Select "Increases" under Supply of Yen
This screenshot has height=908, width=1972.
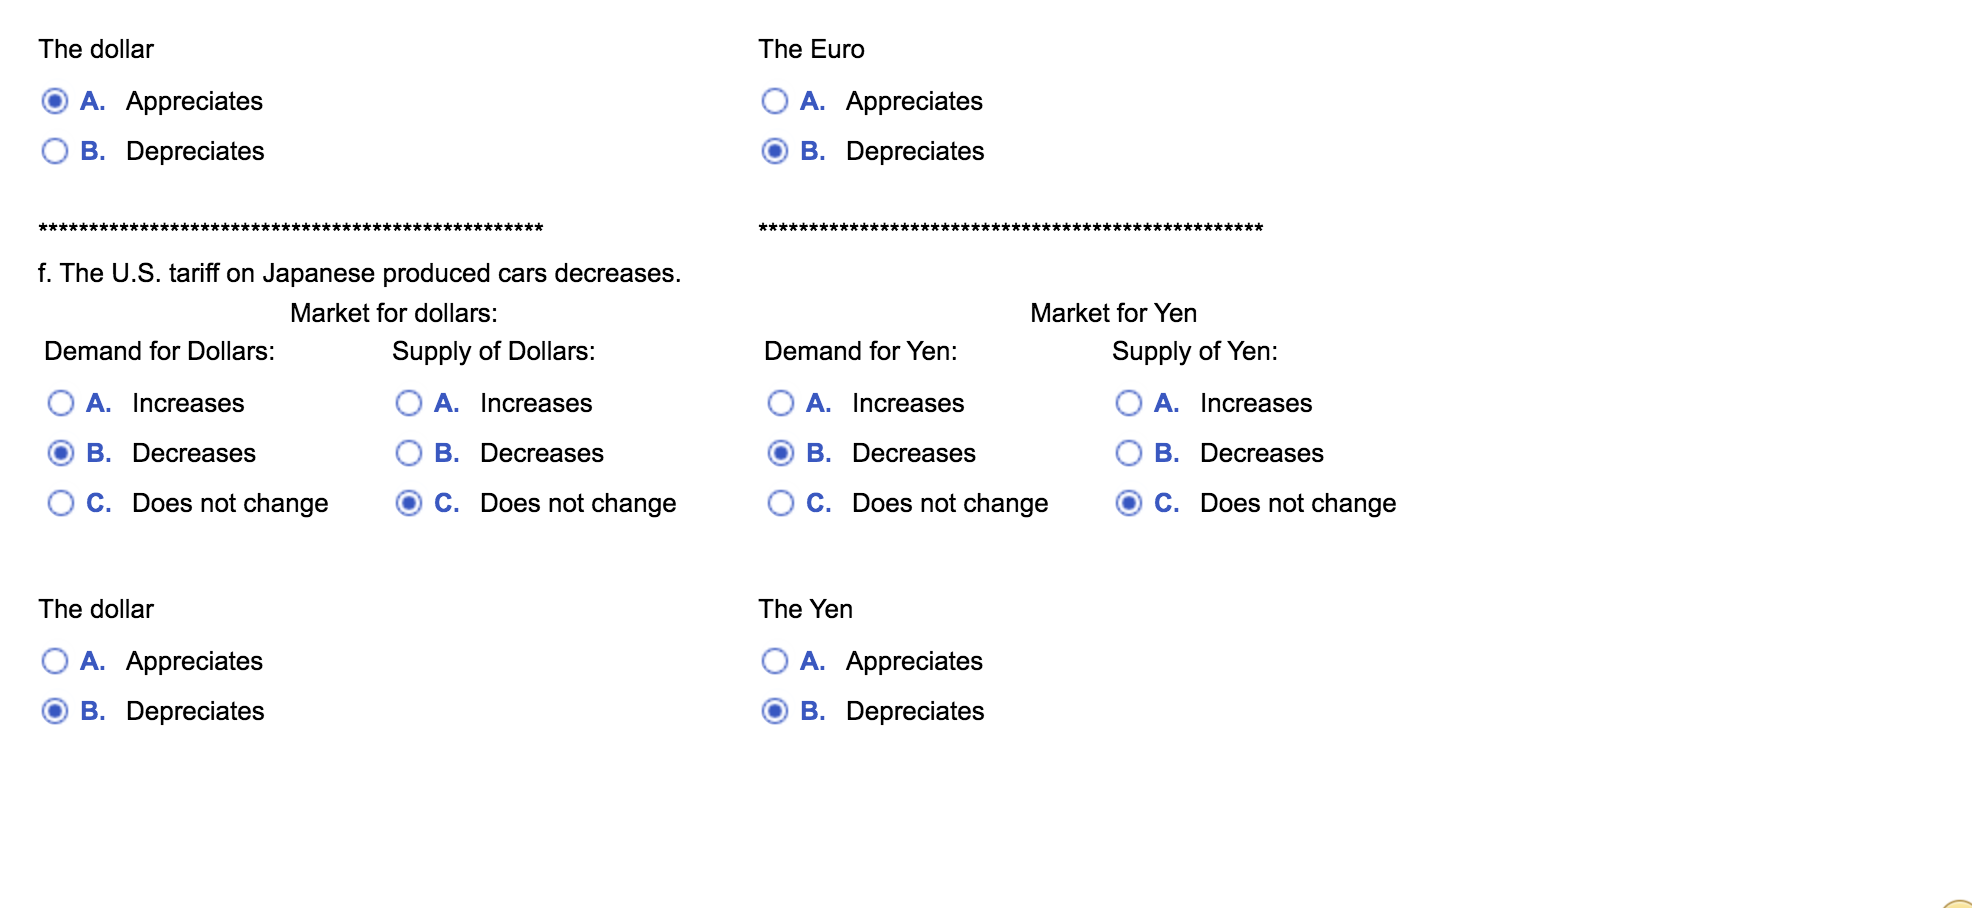click(1129, 403)
